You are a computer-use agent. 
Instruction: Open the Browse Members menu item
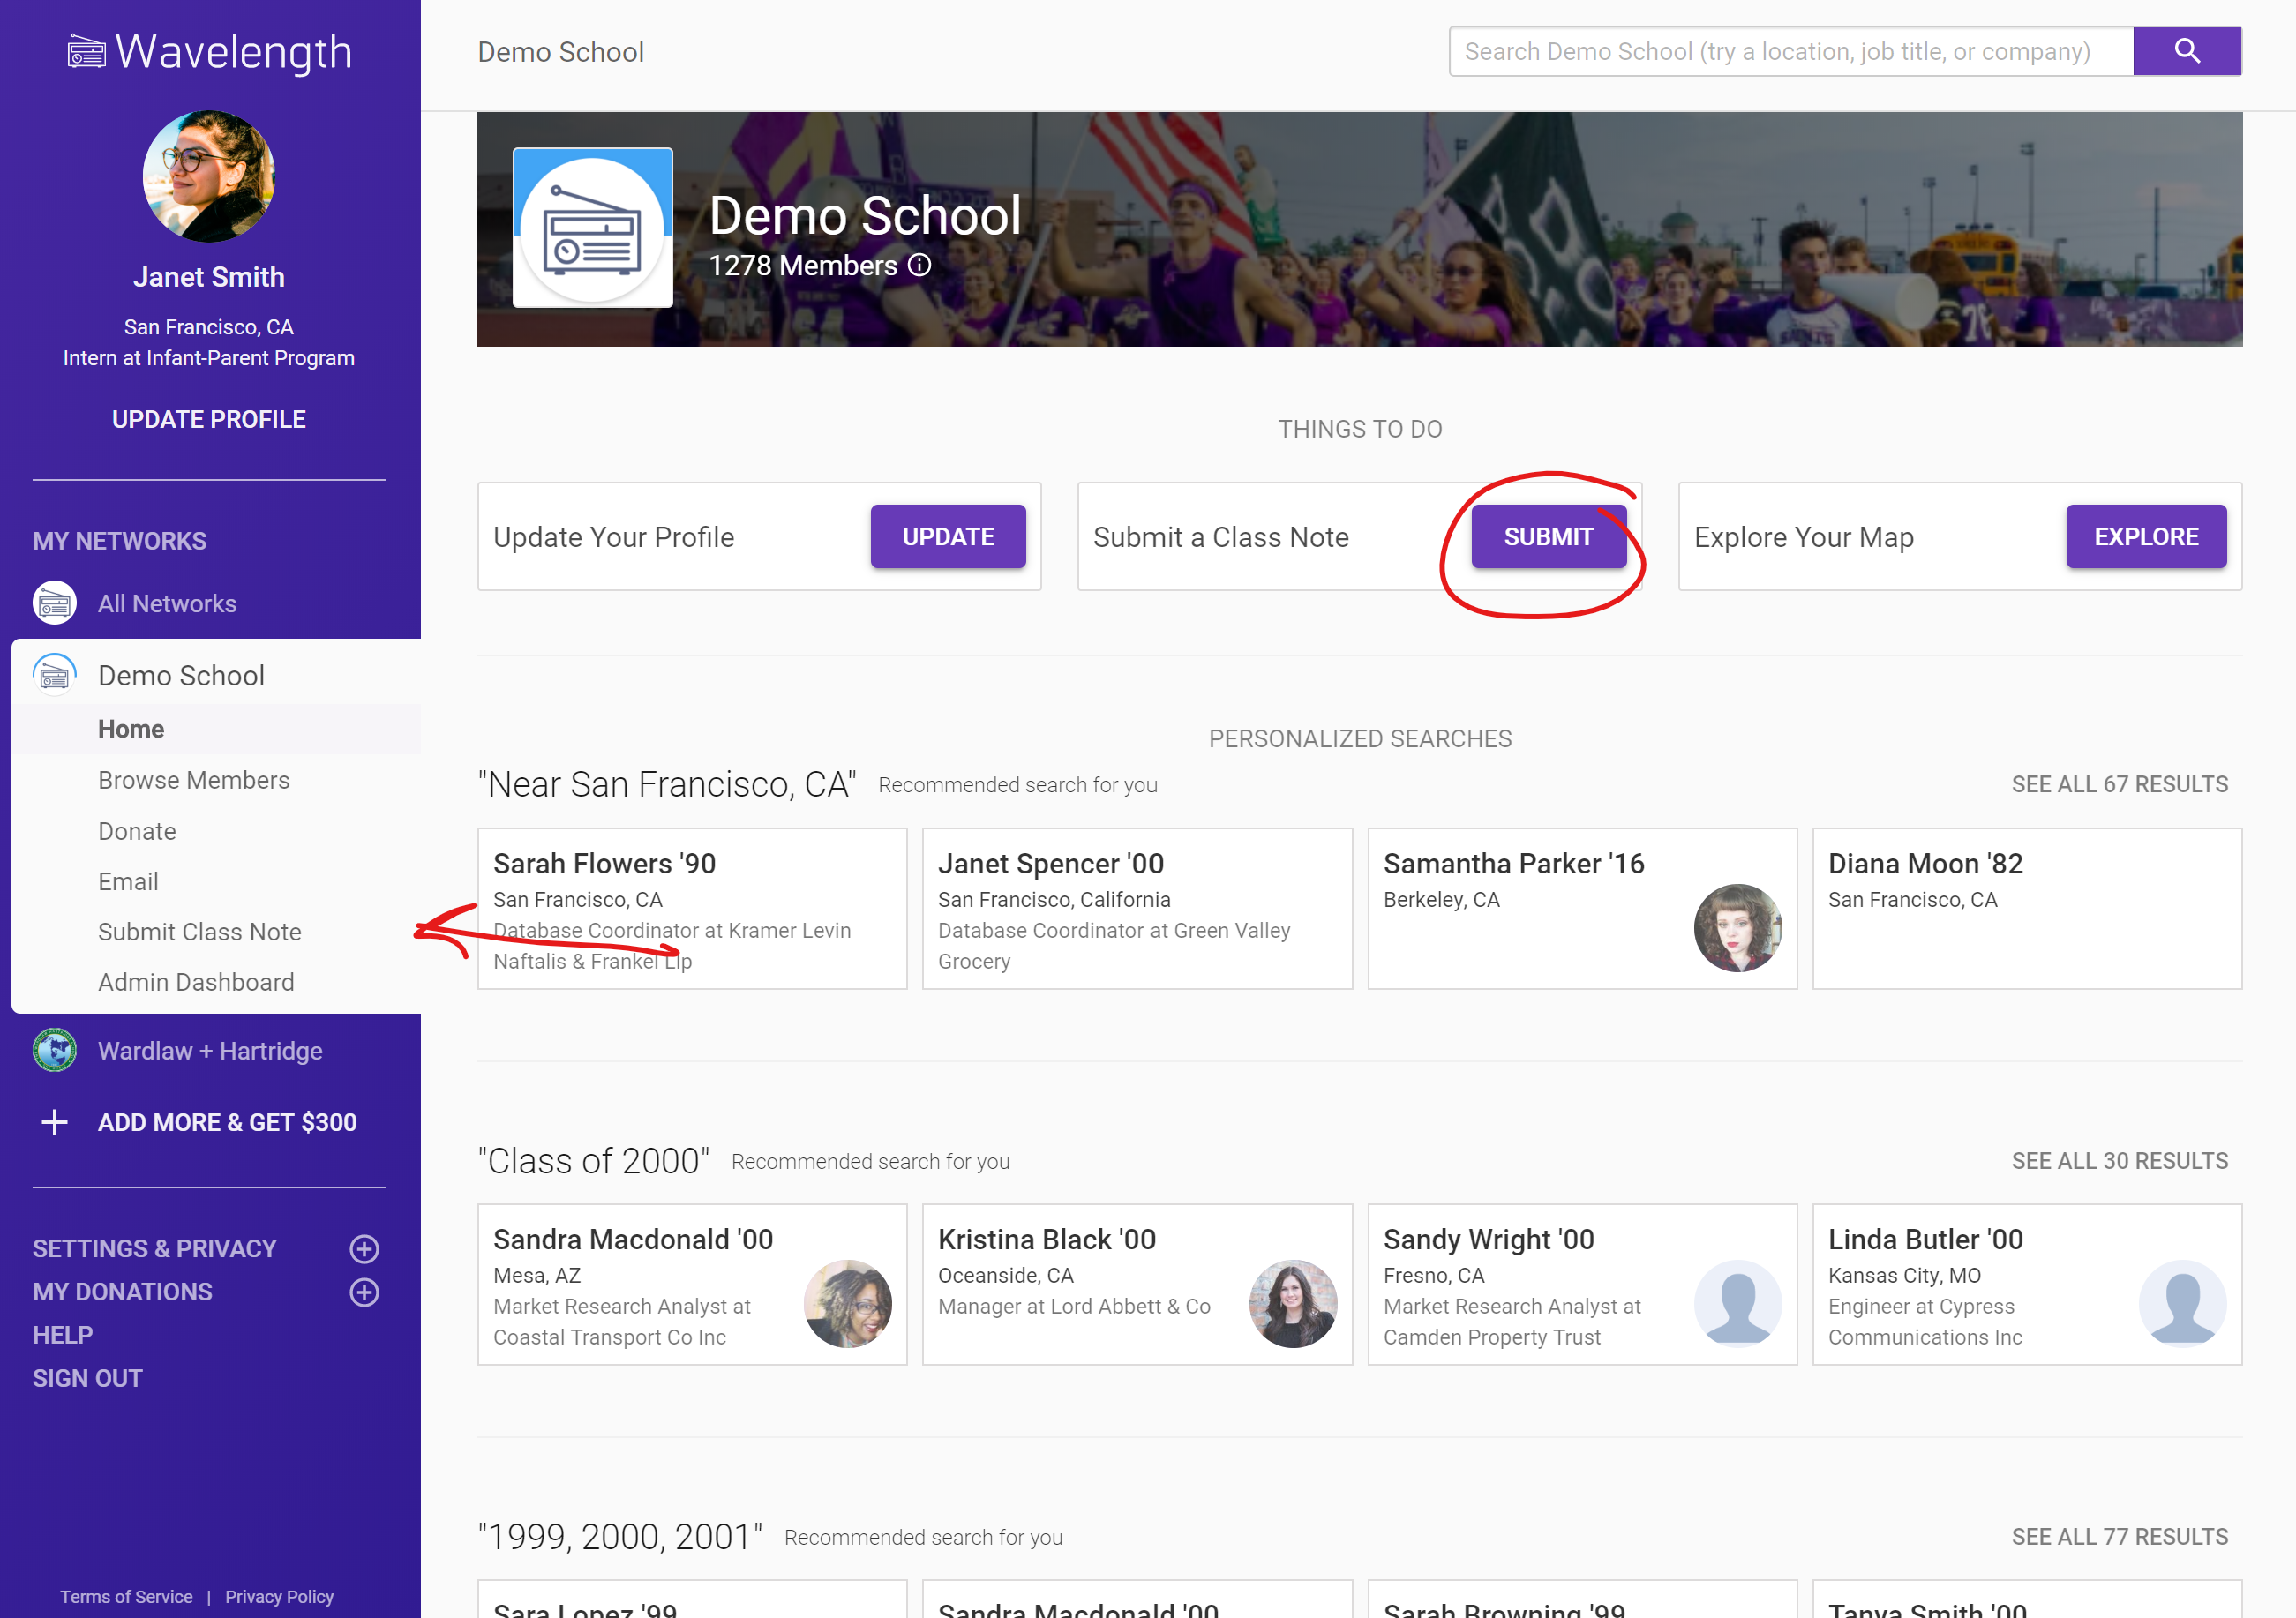coord(194,780)
